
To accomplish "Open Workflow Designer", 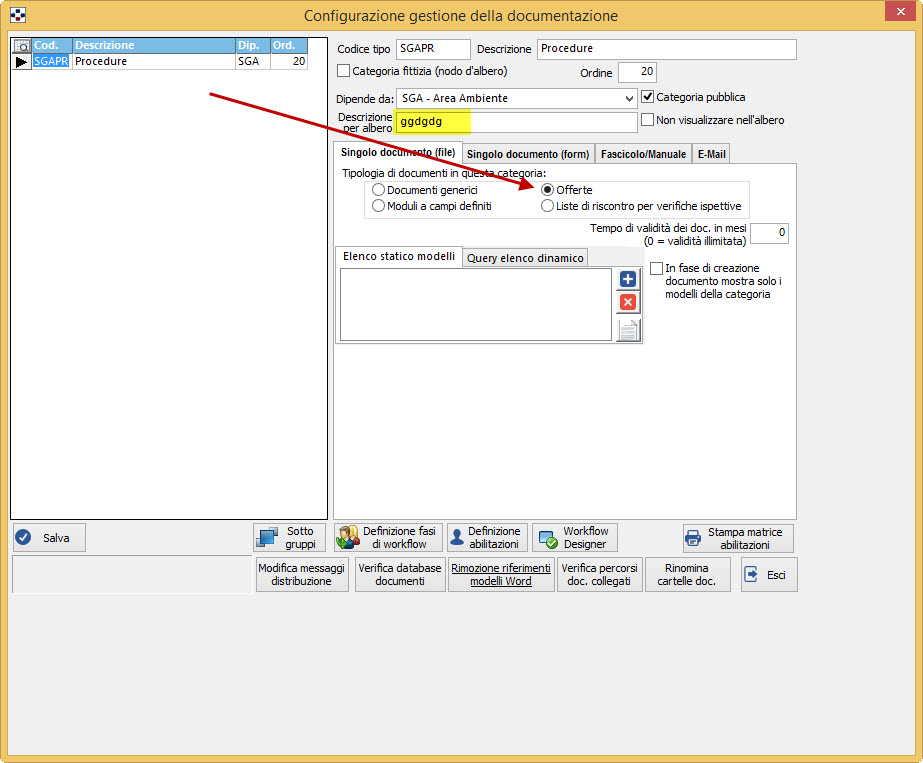I will (575, 538).
